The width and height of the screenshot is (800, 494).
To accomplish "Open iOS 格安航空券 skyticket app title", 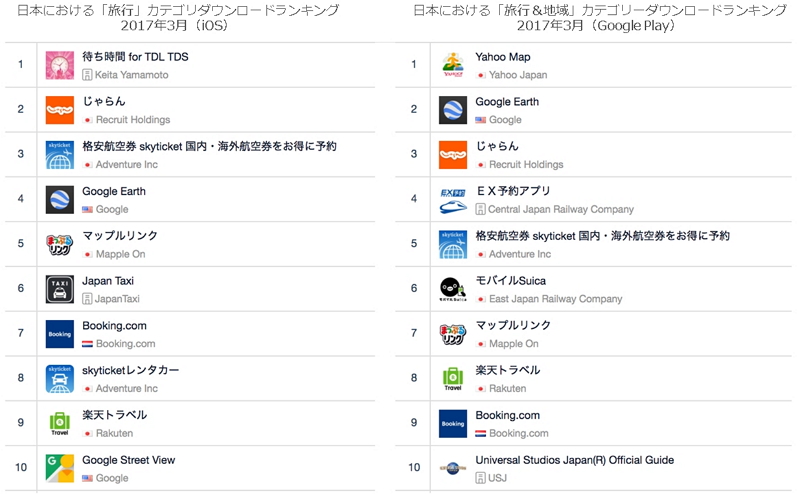I will [210, 146].
